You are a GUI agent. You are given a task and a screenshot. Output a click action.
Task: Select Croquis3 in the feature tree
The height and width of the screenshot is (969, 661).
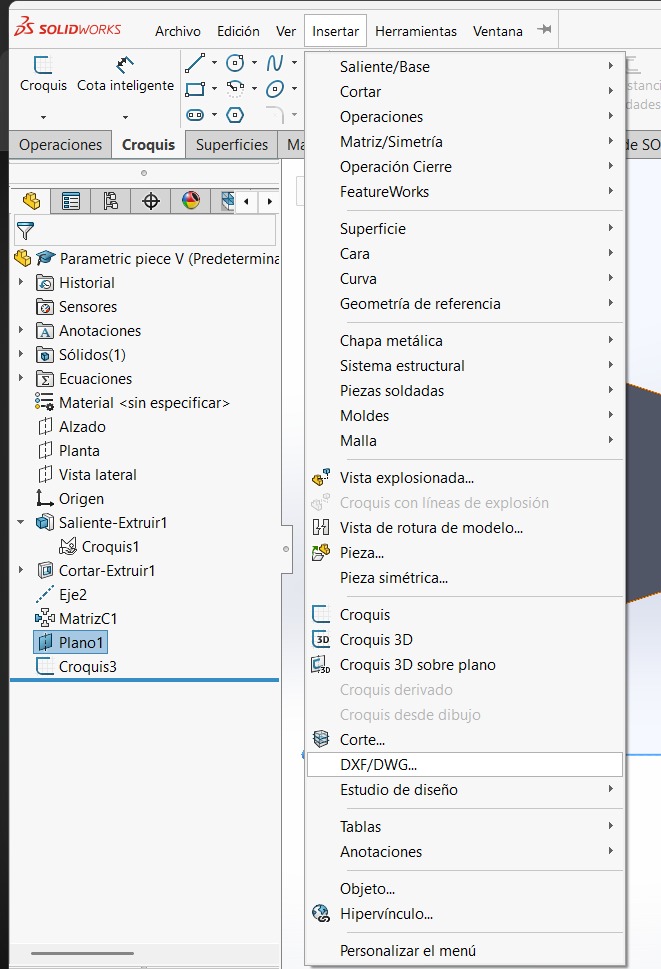76,666
